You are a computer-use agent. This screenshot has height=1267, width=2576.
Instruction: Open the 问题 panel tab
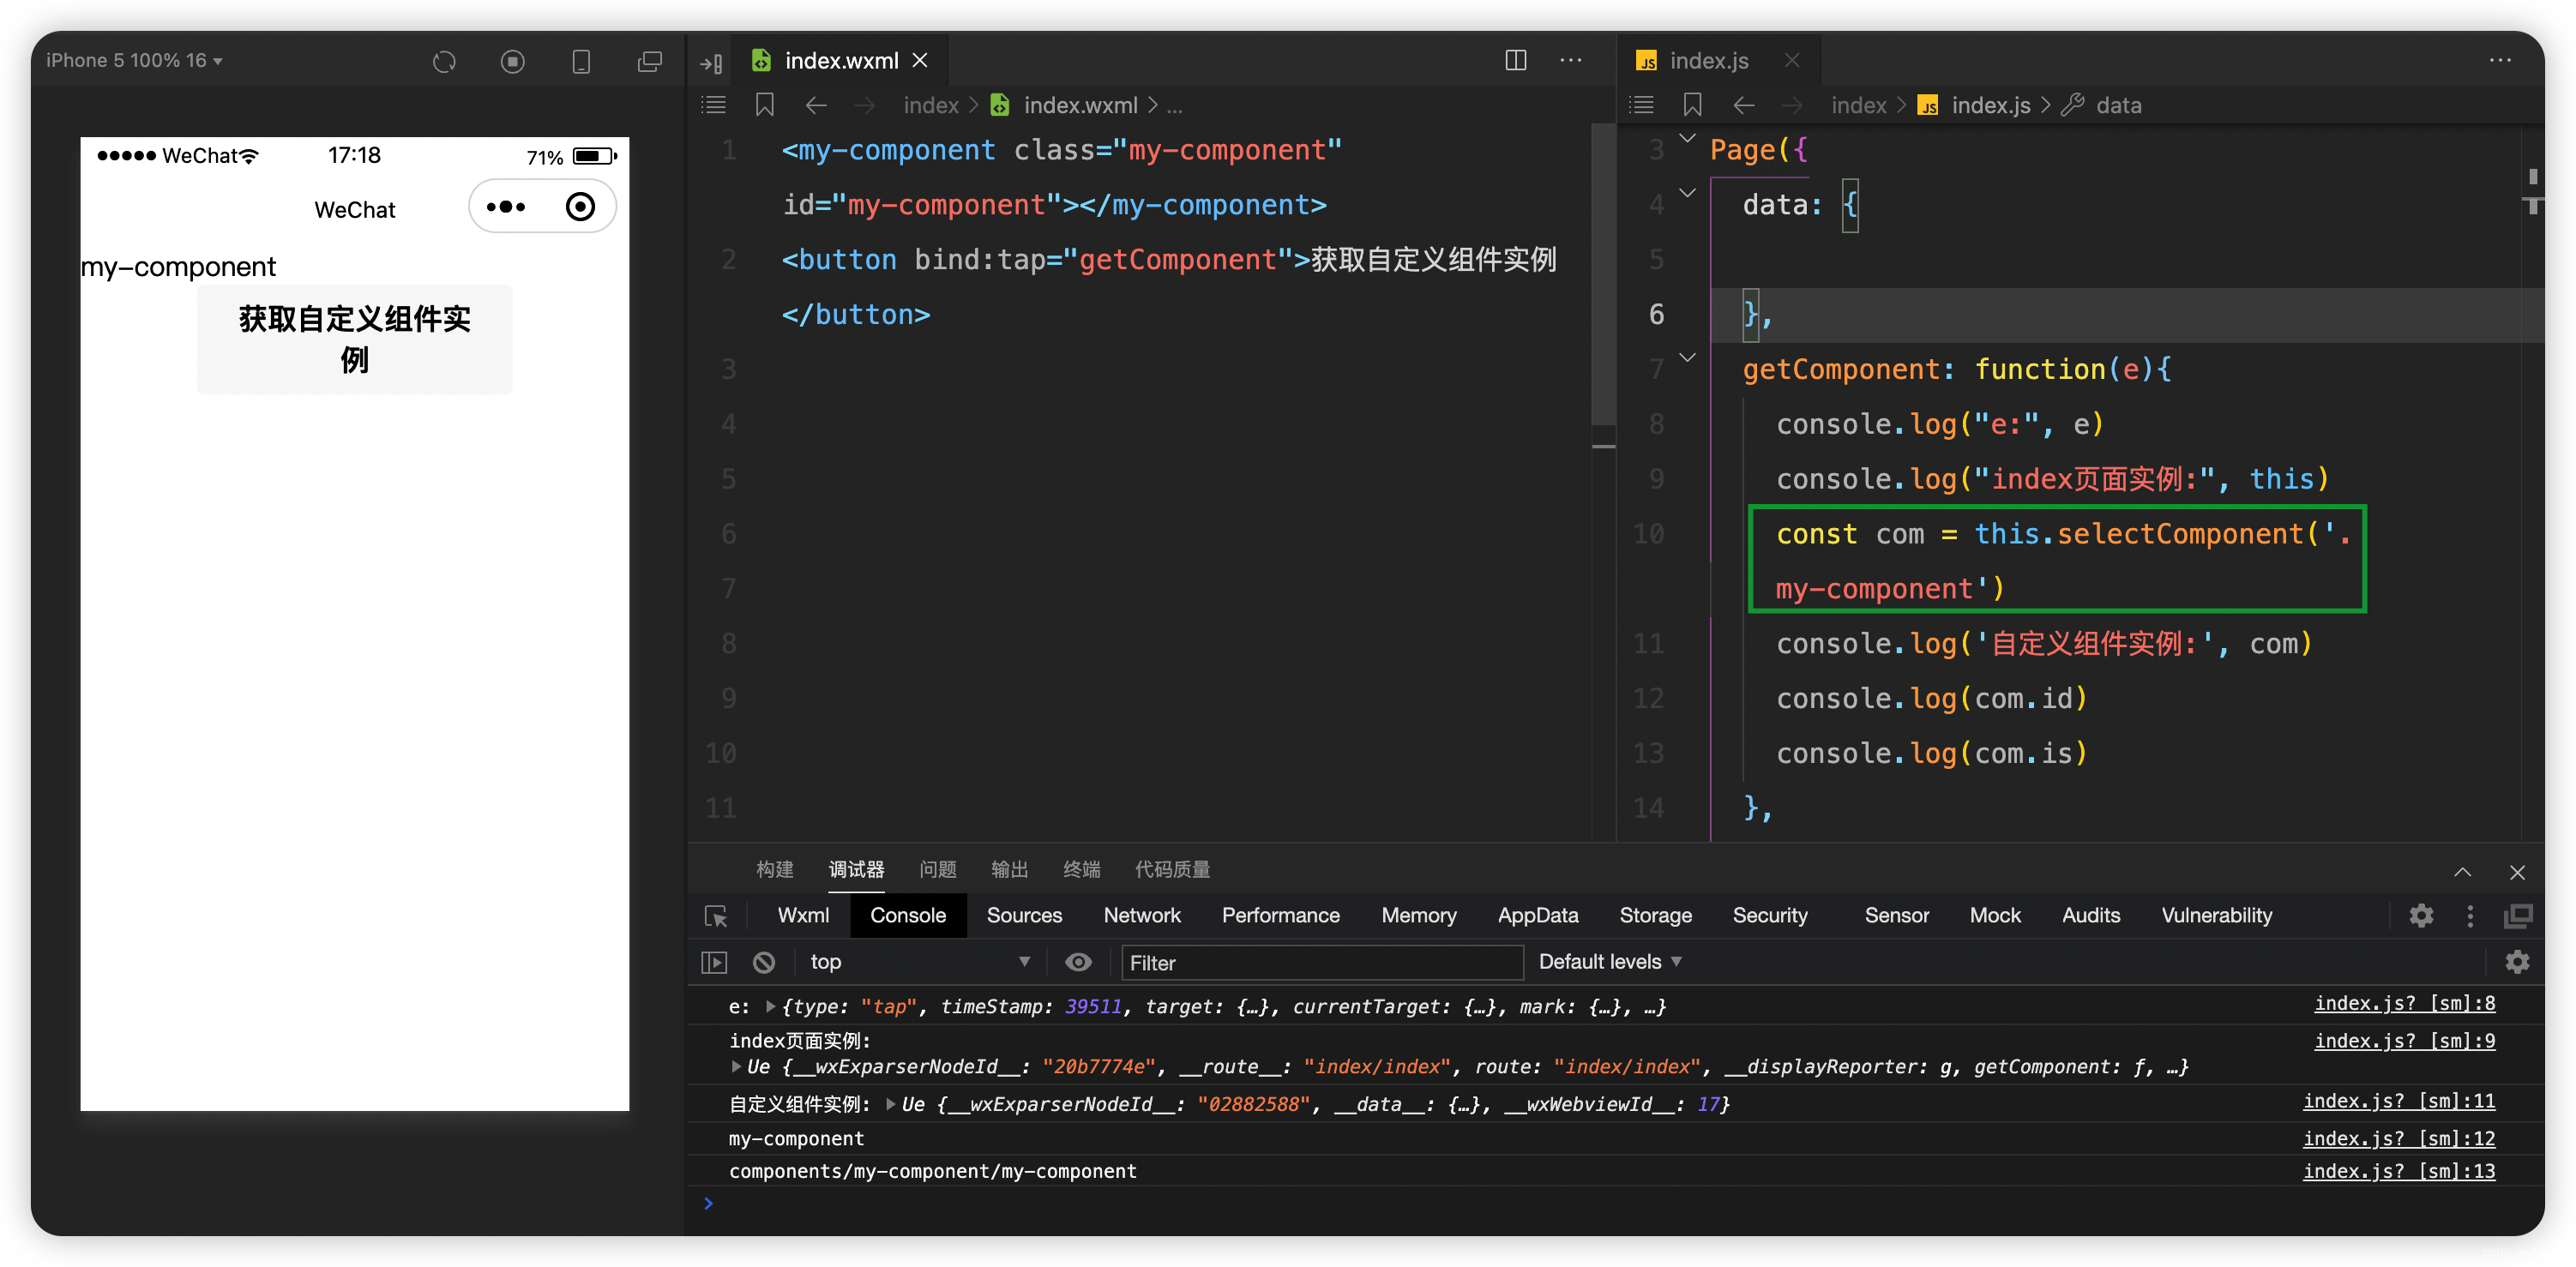tap(937, 869)
